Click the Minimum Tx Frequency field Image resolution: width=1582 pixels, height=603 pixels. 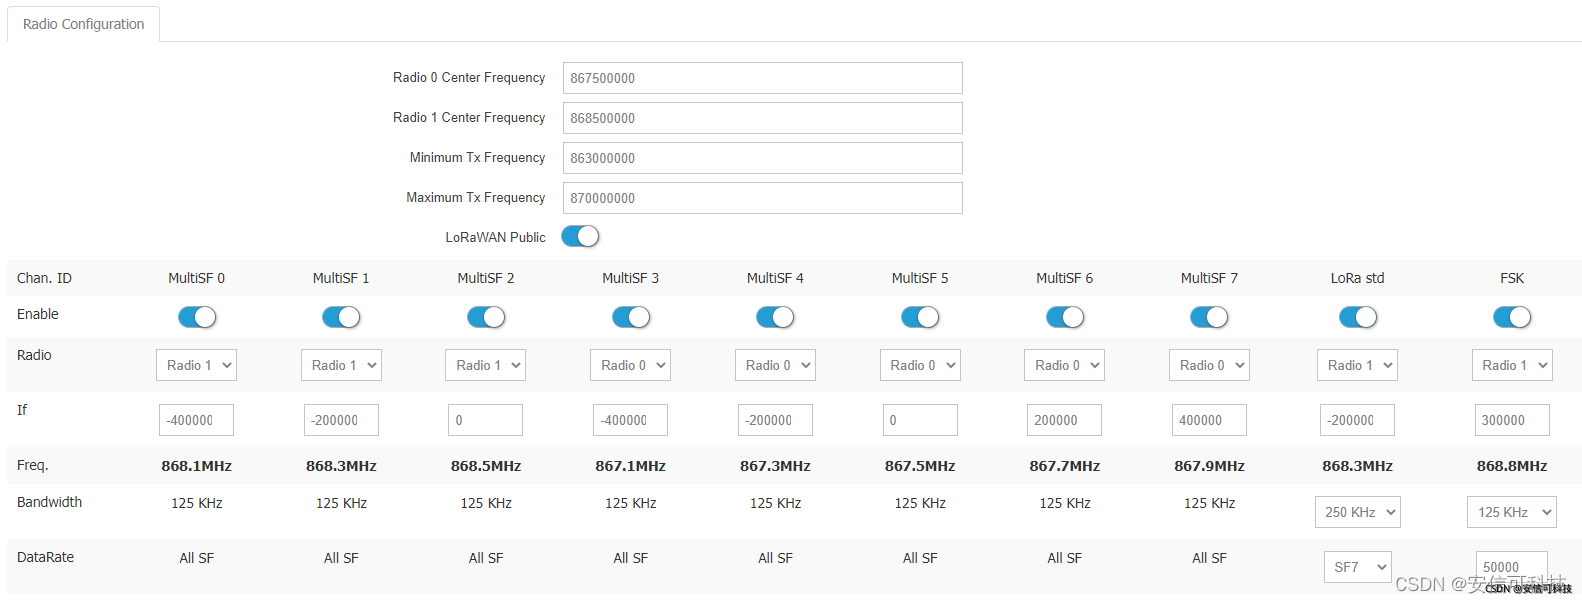pyautogui.click(x=762, y=158)
